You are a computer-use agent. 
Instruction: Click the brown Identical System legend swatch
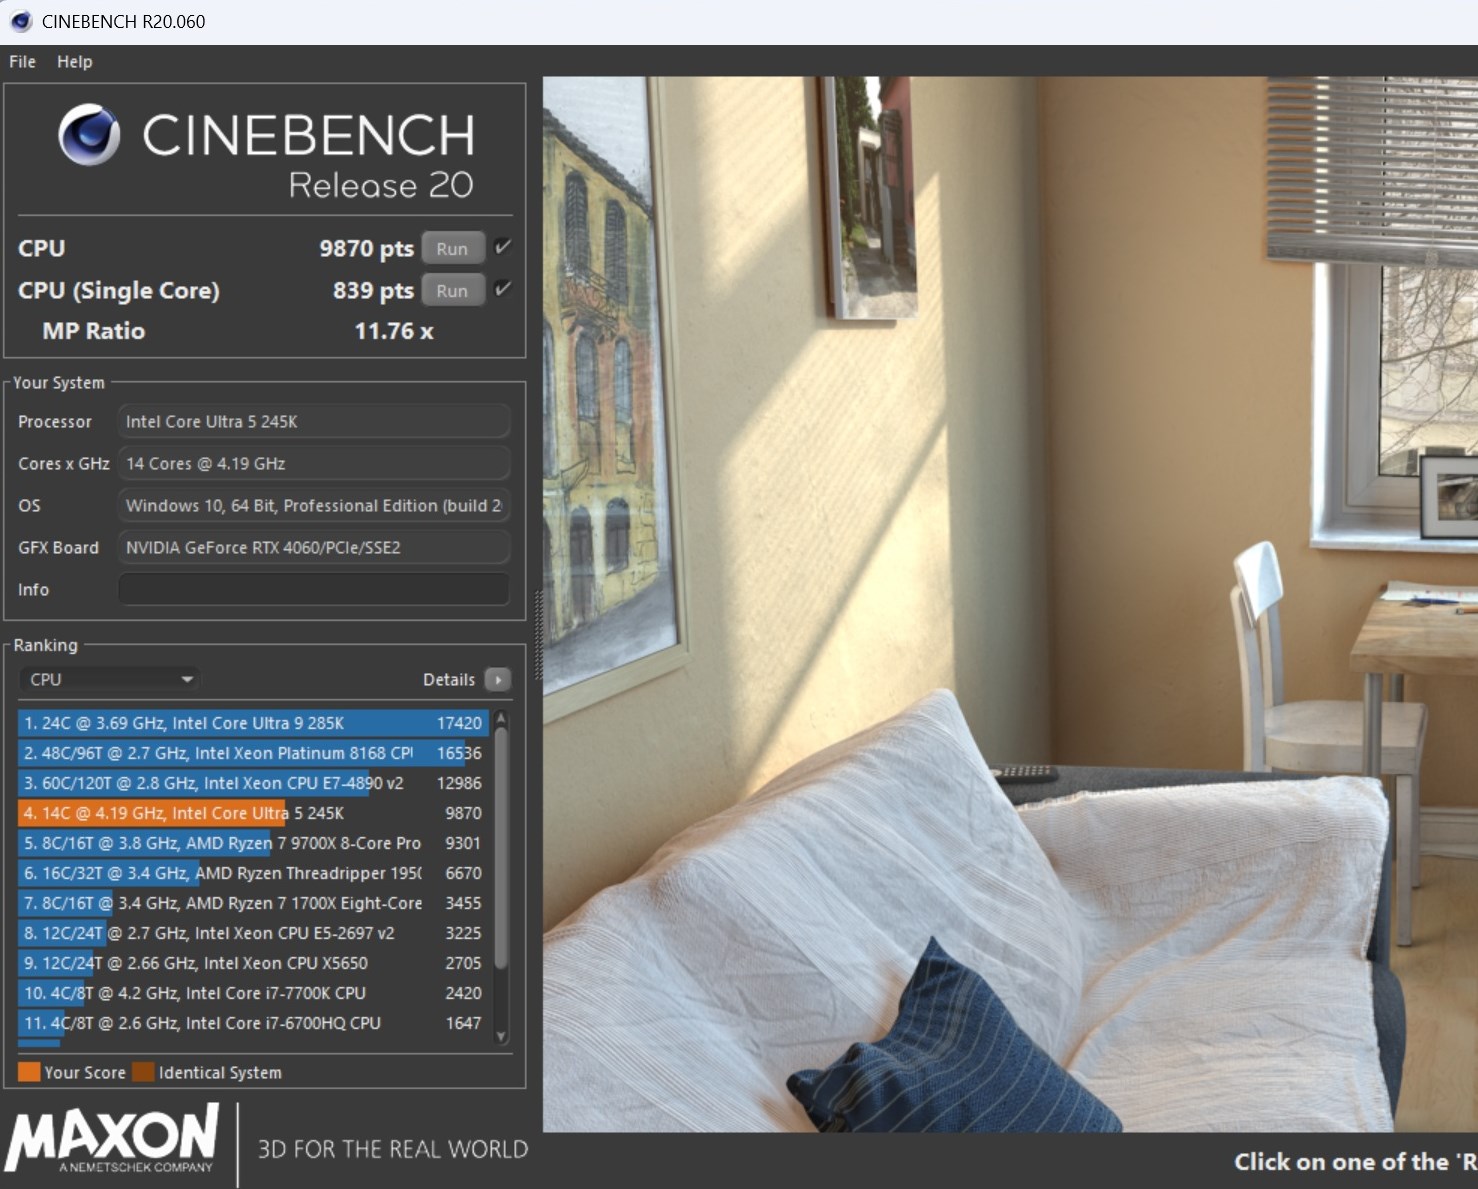click(x=143, y=1072)
